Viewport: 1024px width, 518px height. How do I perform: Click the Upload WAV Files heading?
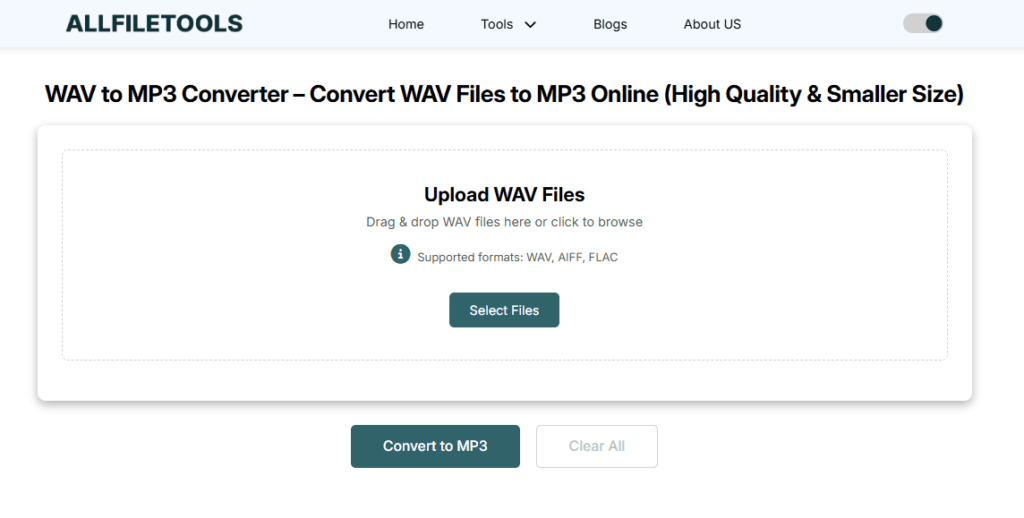click(x=504, y=195)
